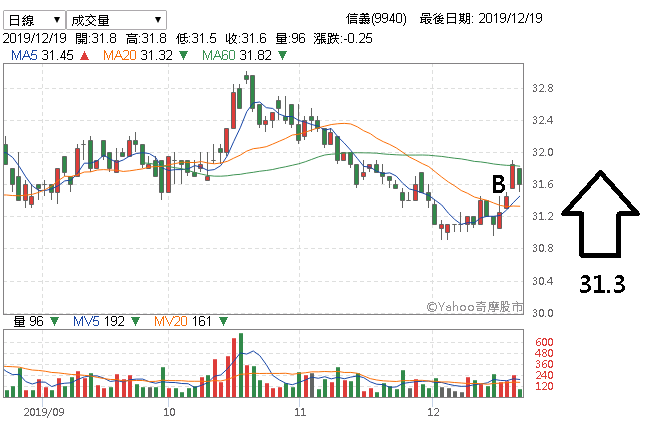Screen dimensions: 650x425
Task: Click the 32.0 price axis label
Action: point(543,153)
